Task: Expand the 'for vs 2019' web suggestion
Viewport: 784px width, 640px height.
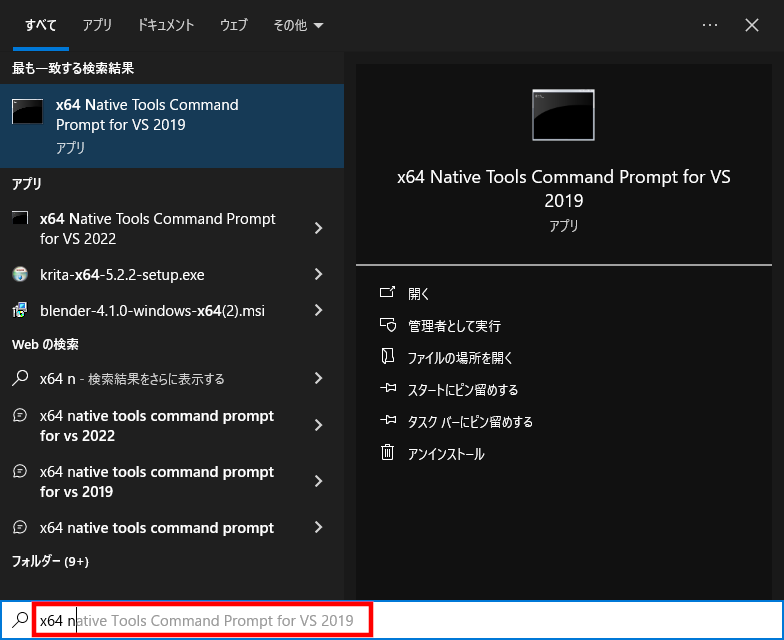Action: (x=318, y=481)
